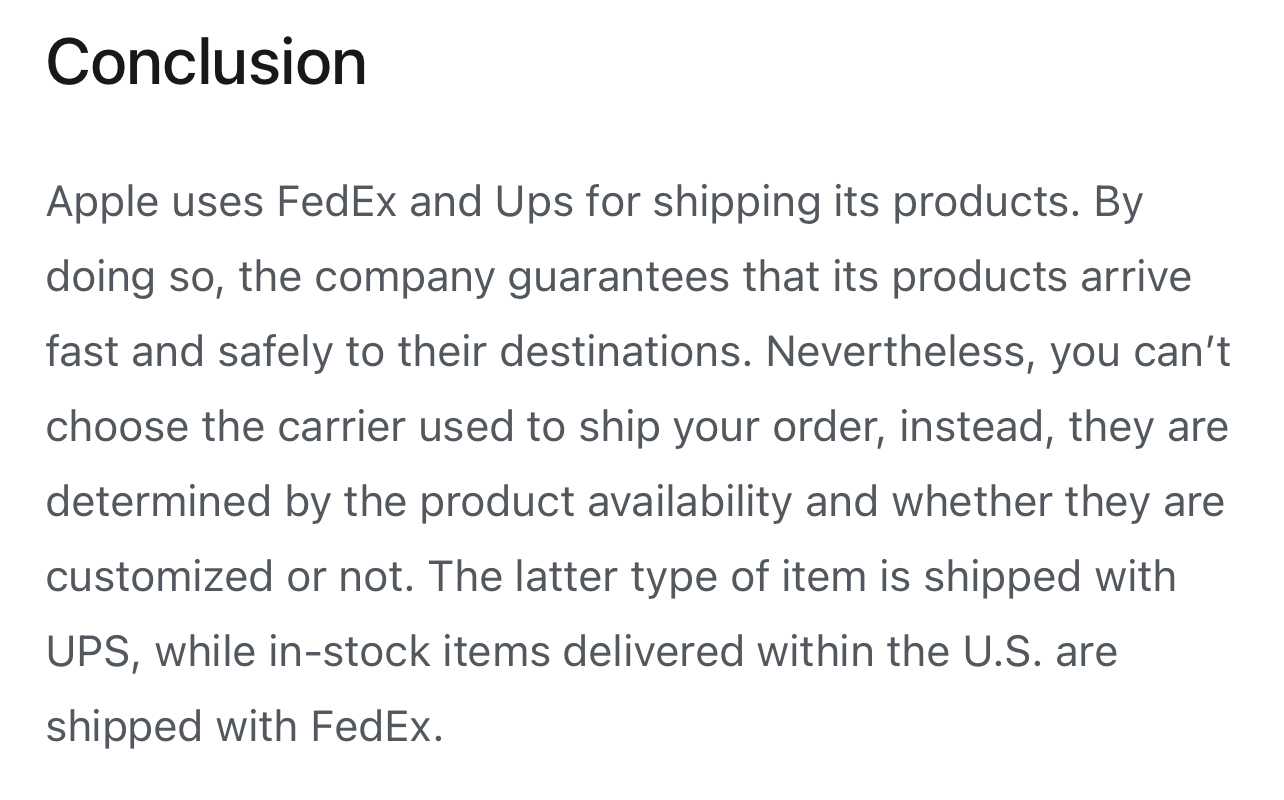Click the Conclusion heading
Viewport: 1284px width, 800px height.
pos(206,62)
